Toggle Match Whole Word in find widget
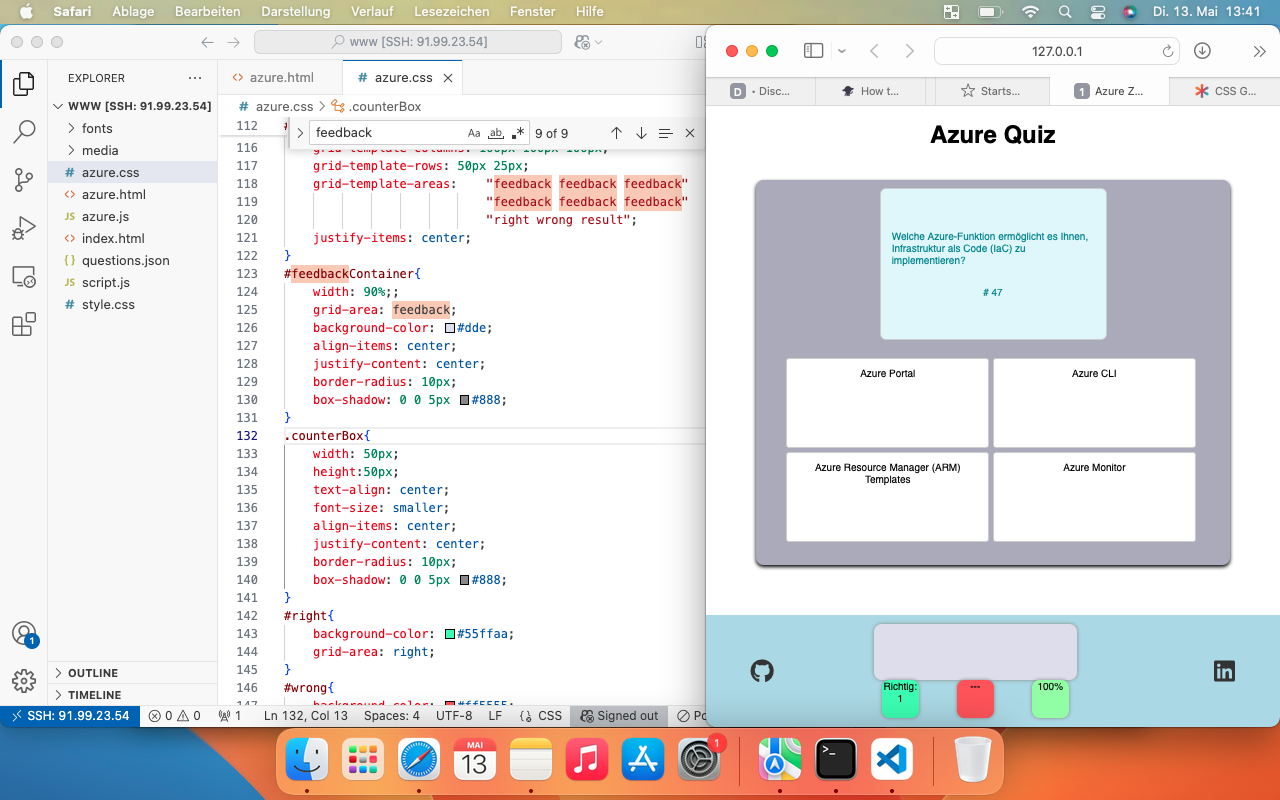 pyautogui.click(x=496, y=133)
